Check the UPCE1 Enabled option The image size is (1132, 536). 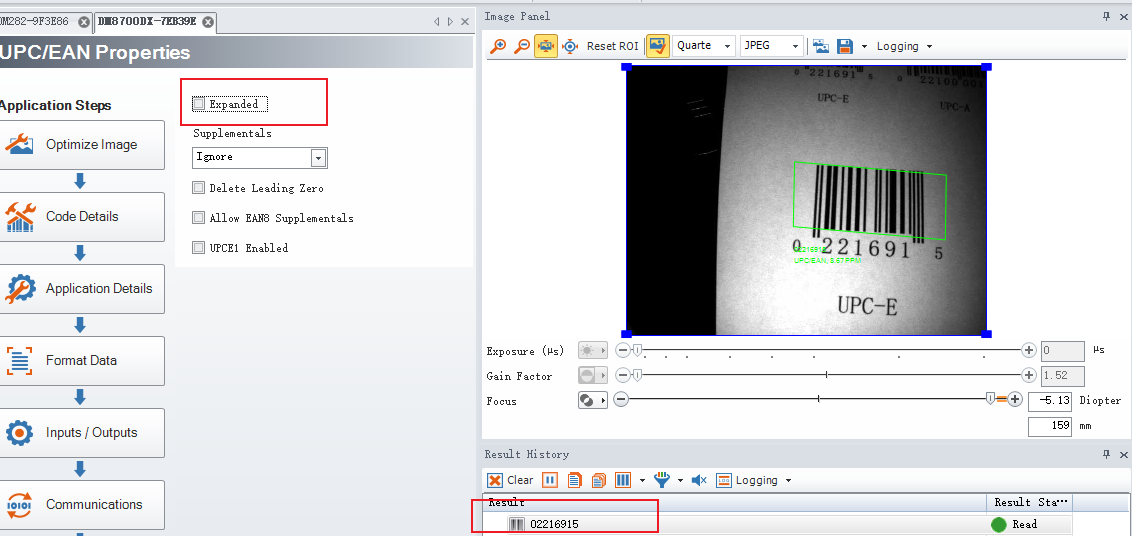click(199, 248)
